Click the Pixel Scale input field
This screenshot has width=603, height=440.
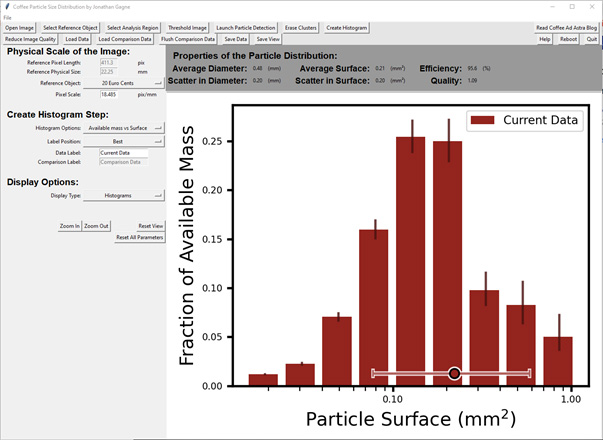[x=123, y=94]
